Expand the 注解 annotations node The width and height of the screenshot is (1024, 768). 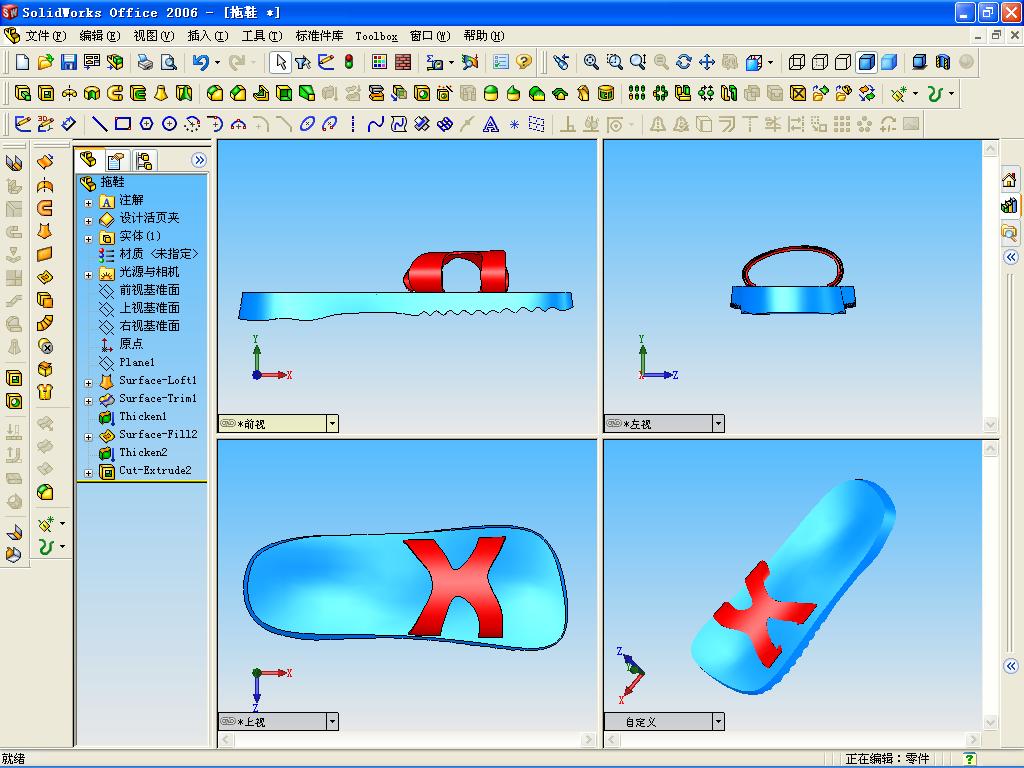click(x=89, y=203)
